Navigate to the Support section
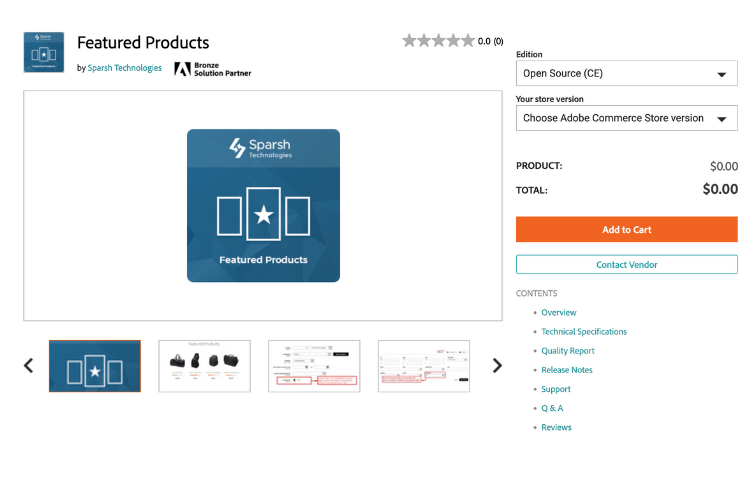This screenshot has height=500, width=750. tap(556, 389)
